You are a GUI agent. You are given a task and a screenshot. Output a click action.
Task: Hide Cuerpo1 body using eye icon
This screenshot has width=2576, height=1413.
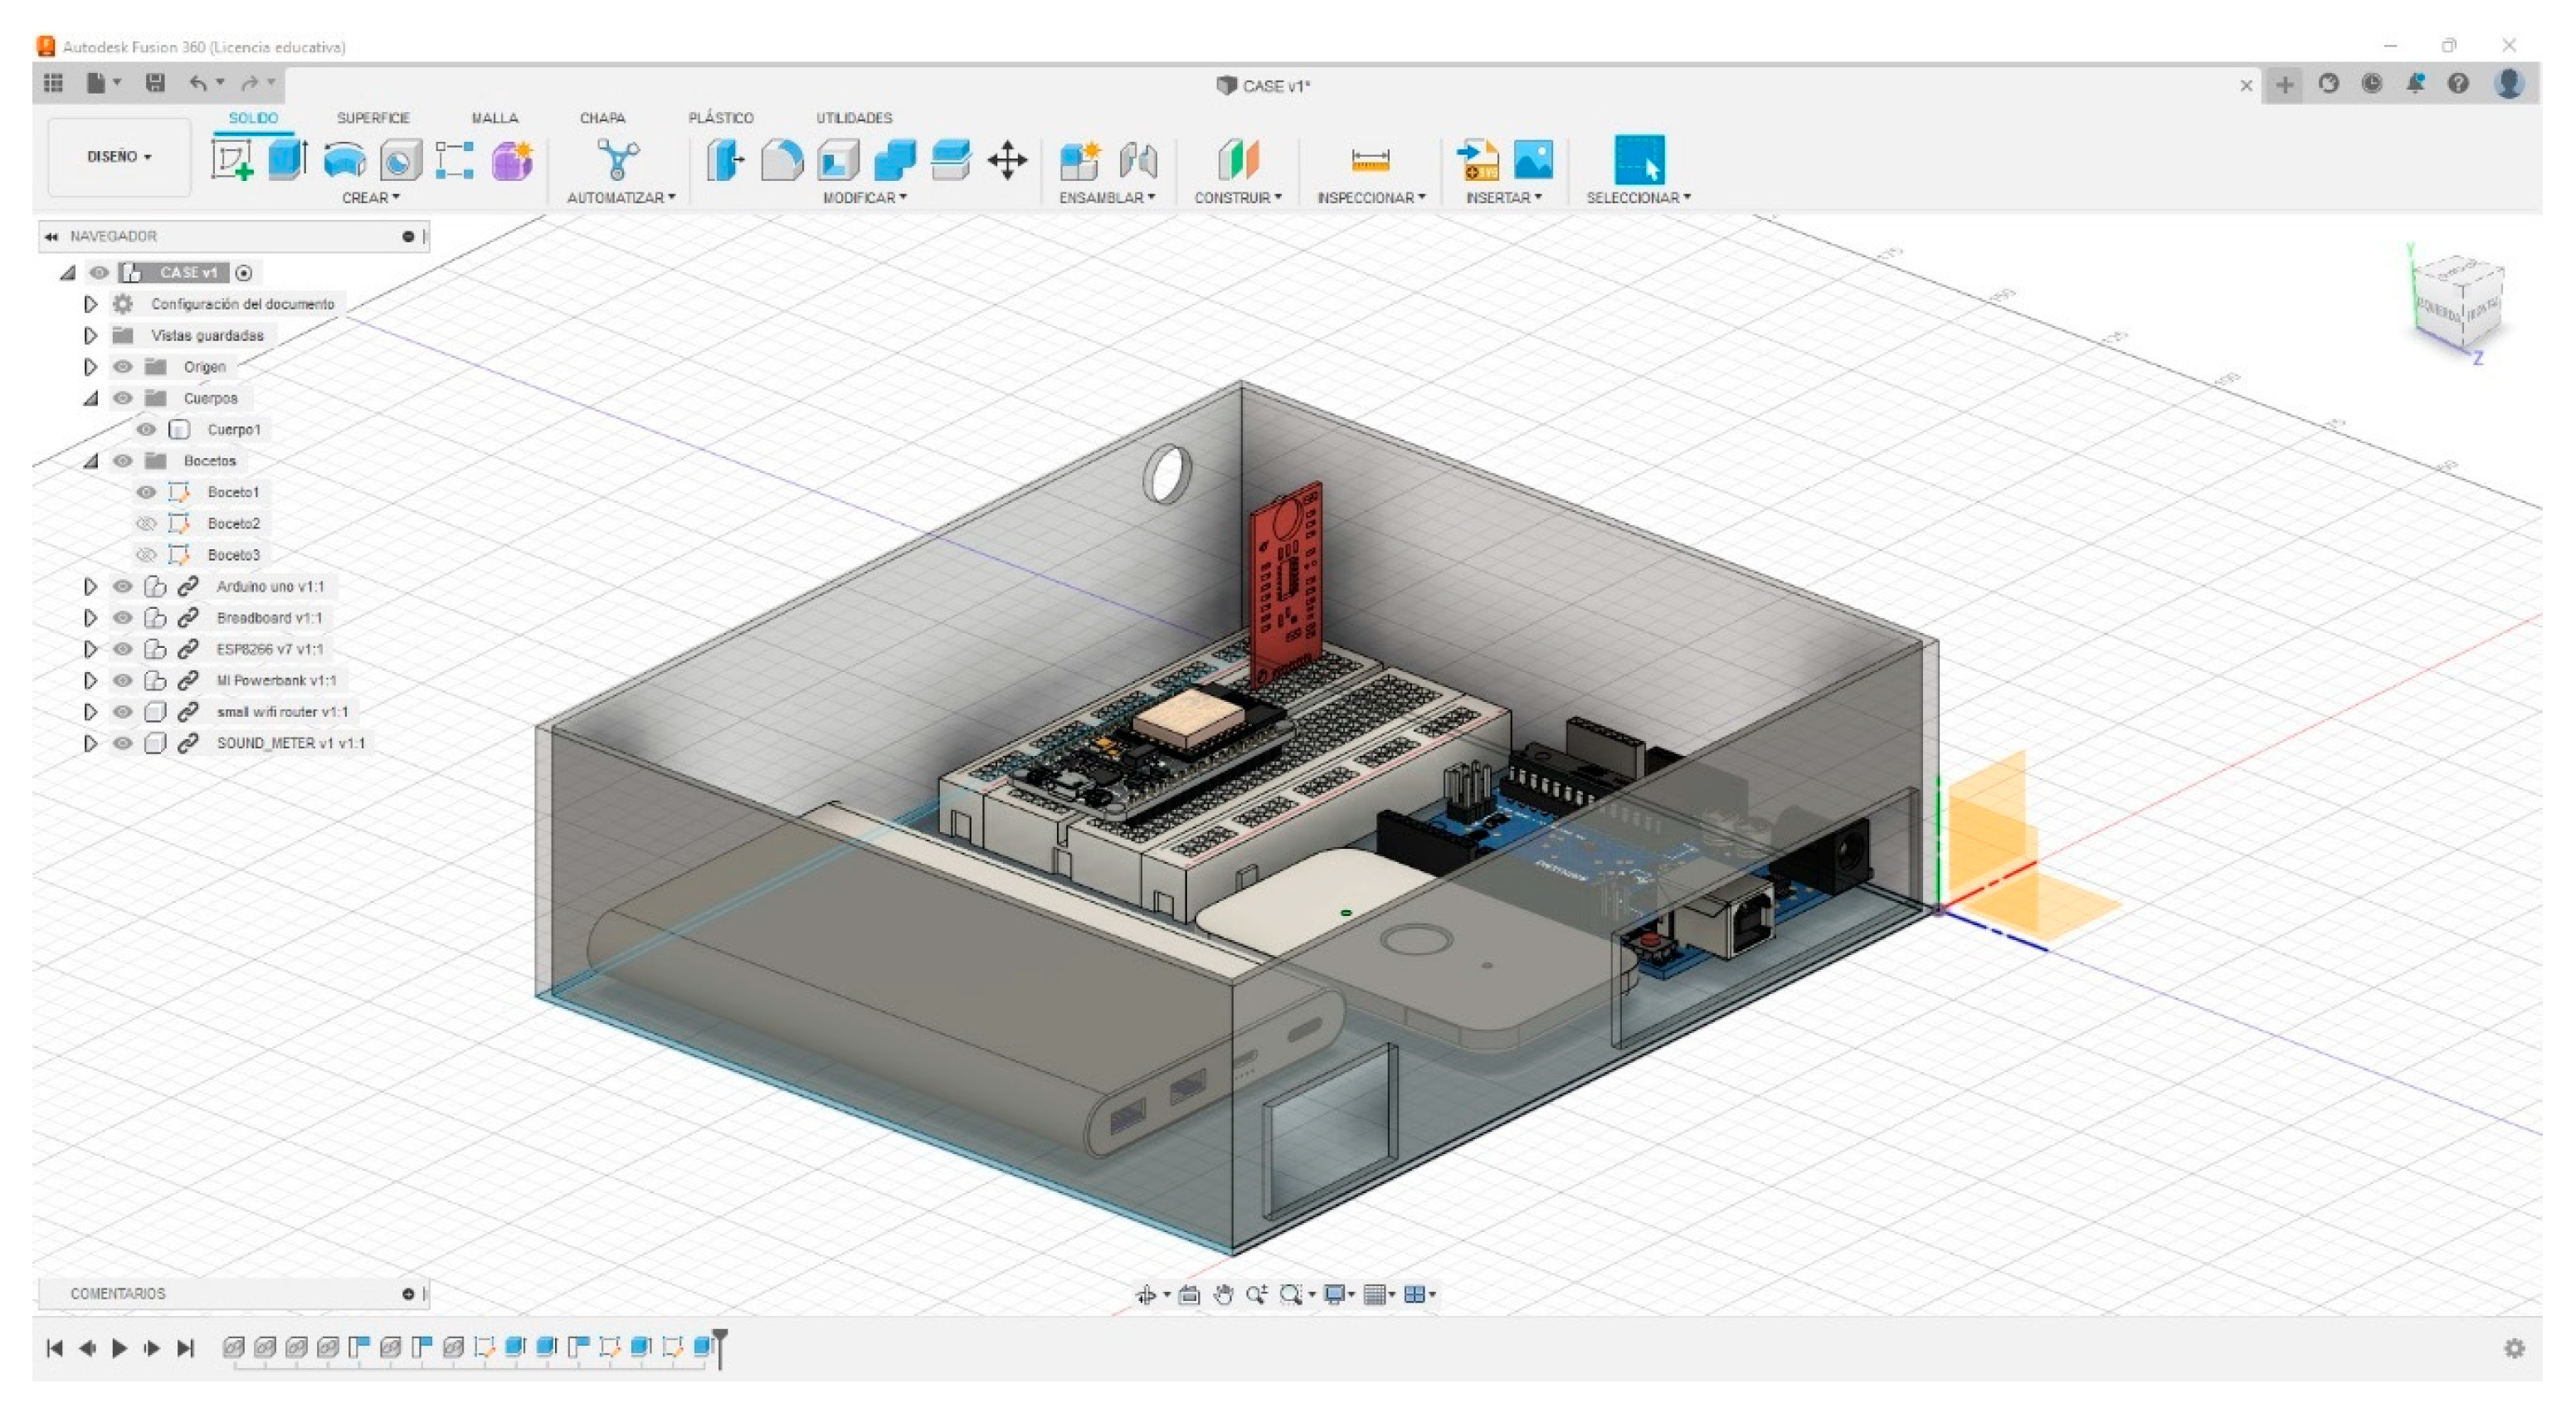coord(146,429)
